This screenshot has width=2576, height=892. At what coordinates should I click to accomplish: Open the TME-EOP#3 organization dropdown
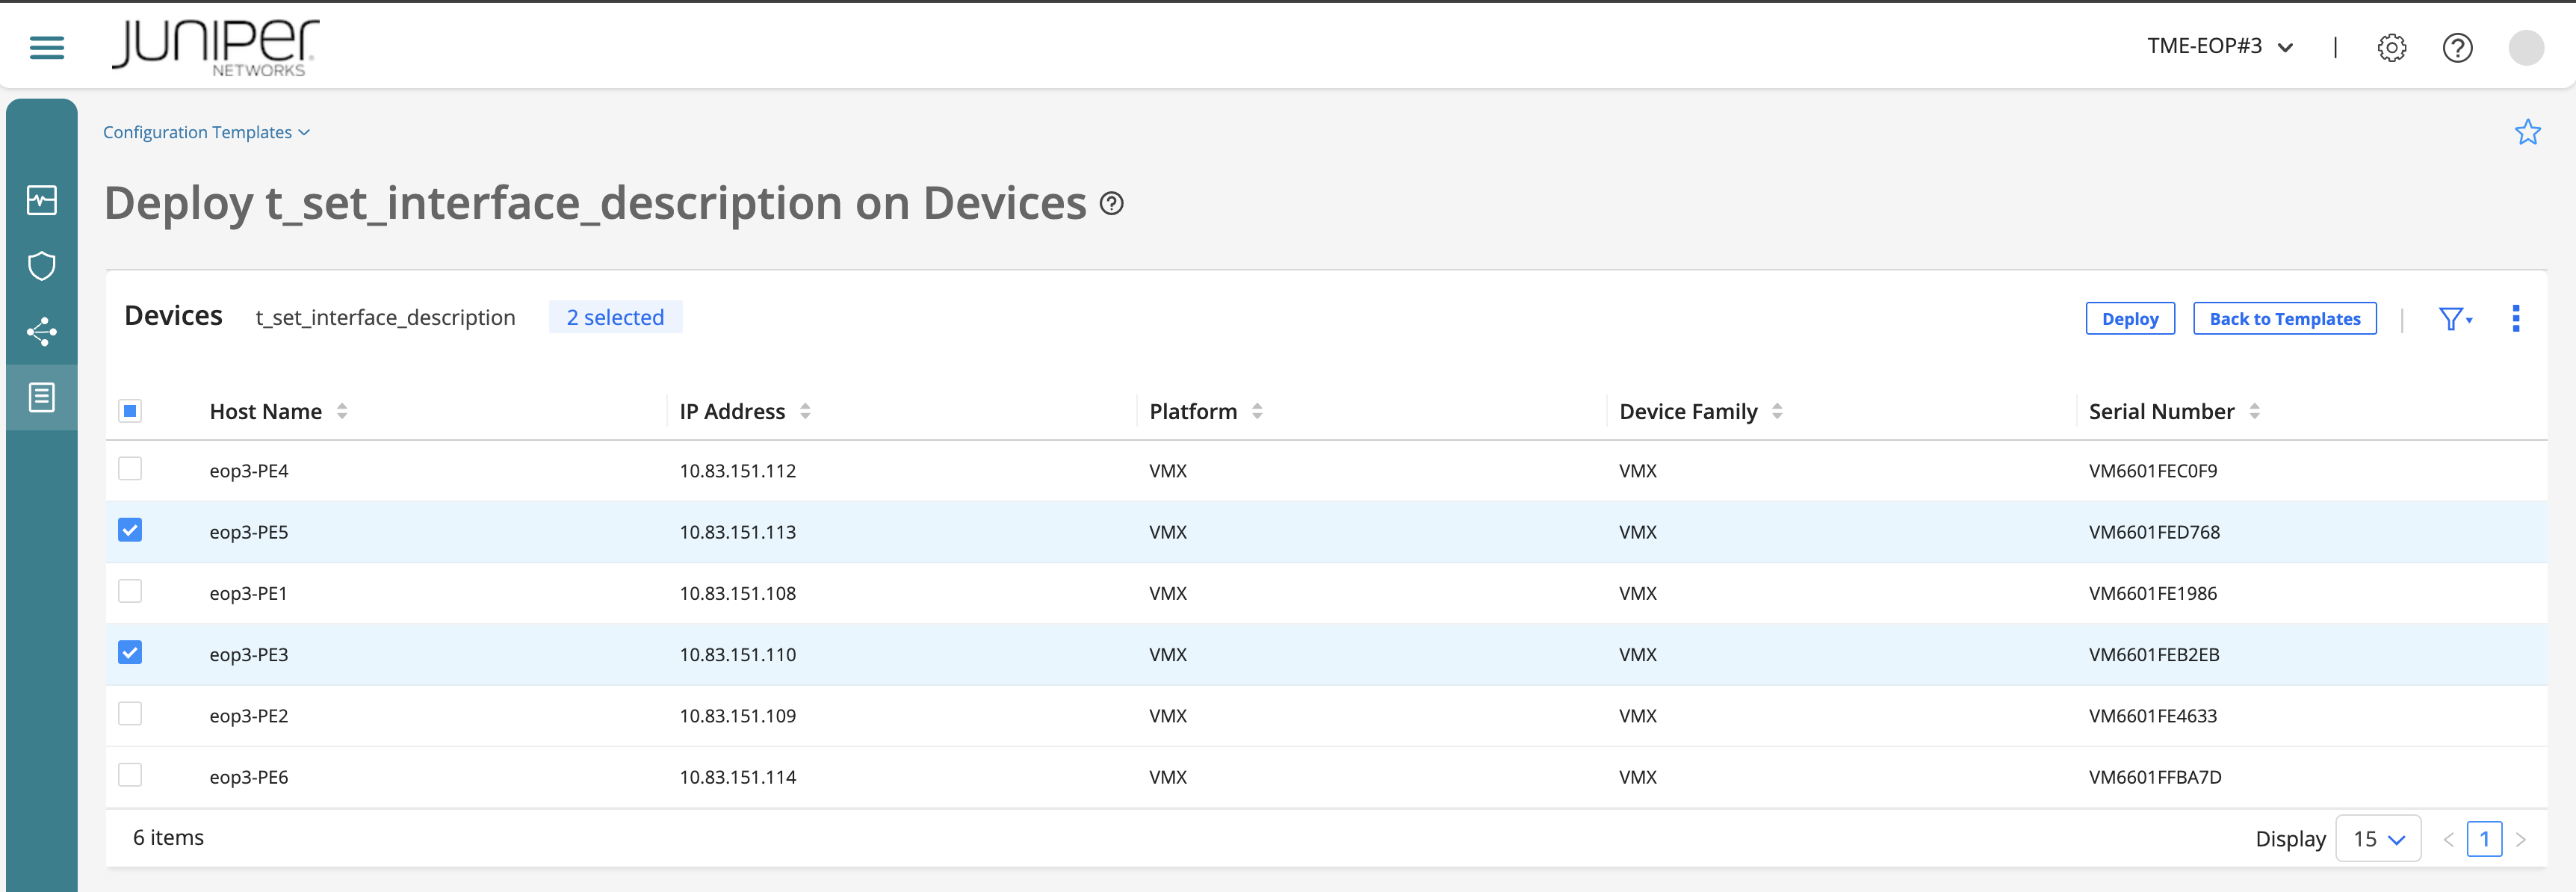pyautogui.click(x=2220, y=46)
